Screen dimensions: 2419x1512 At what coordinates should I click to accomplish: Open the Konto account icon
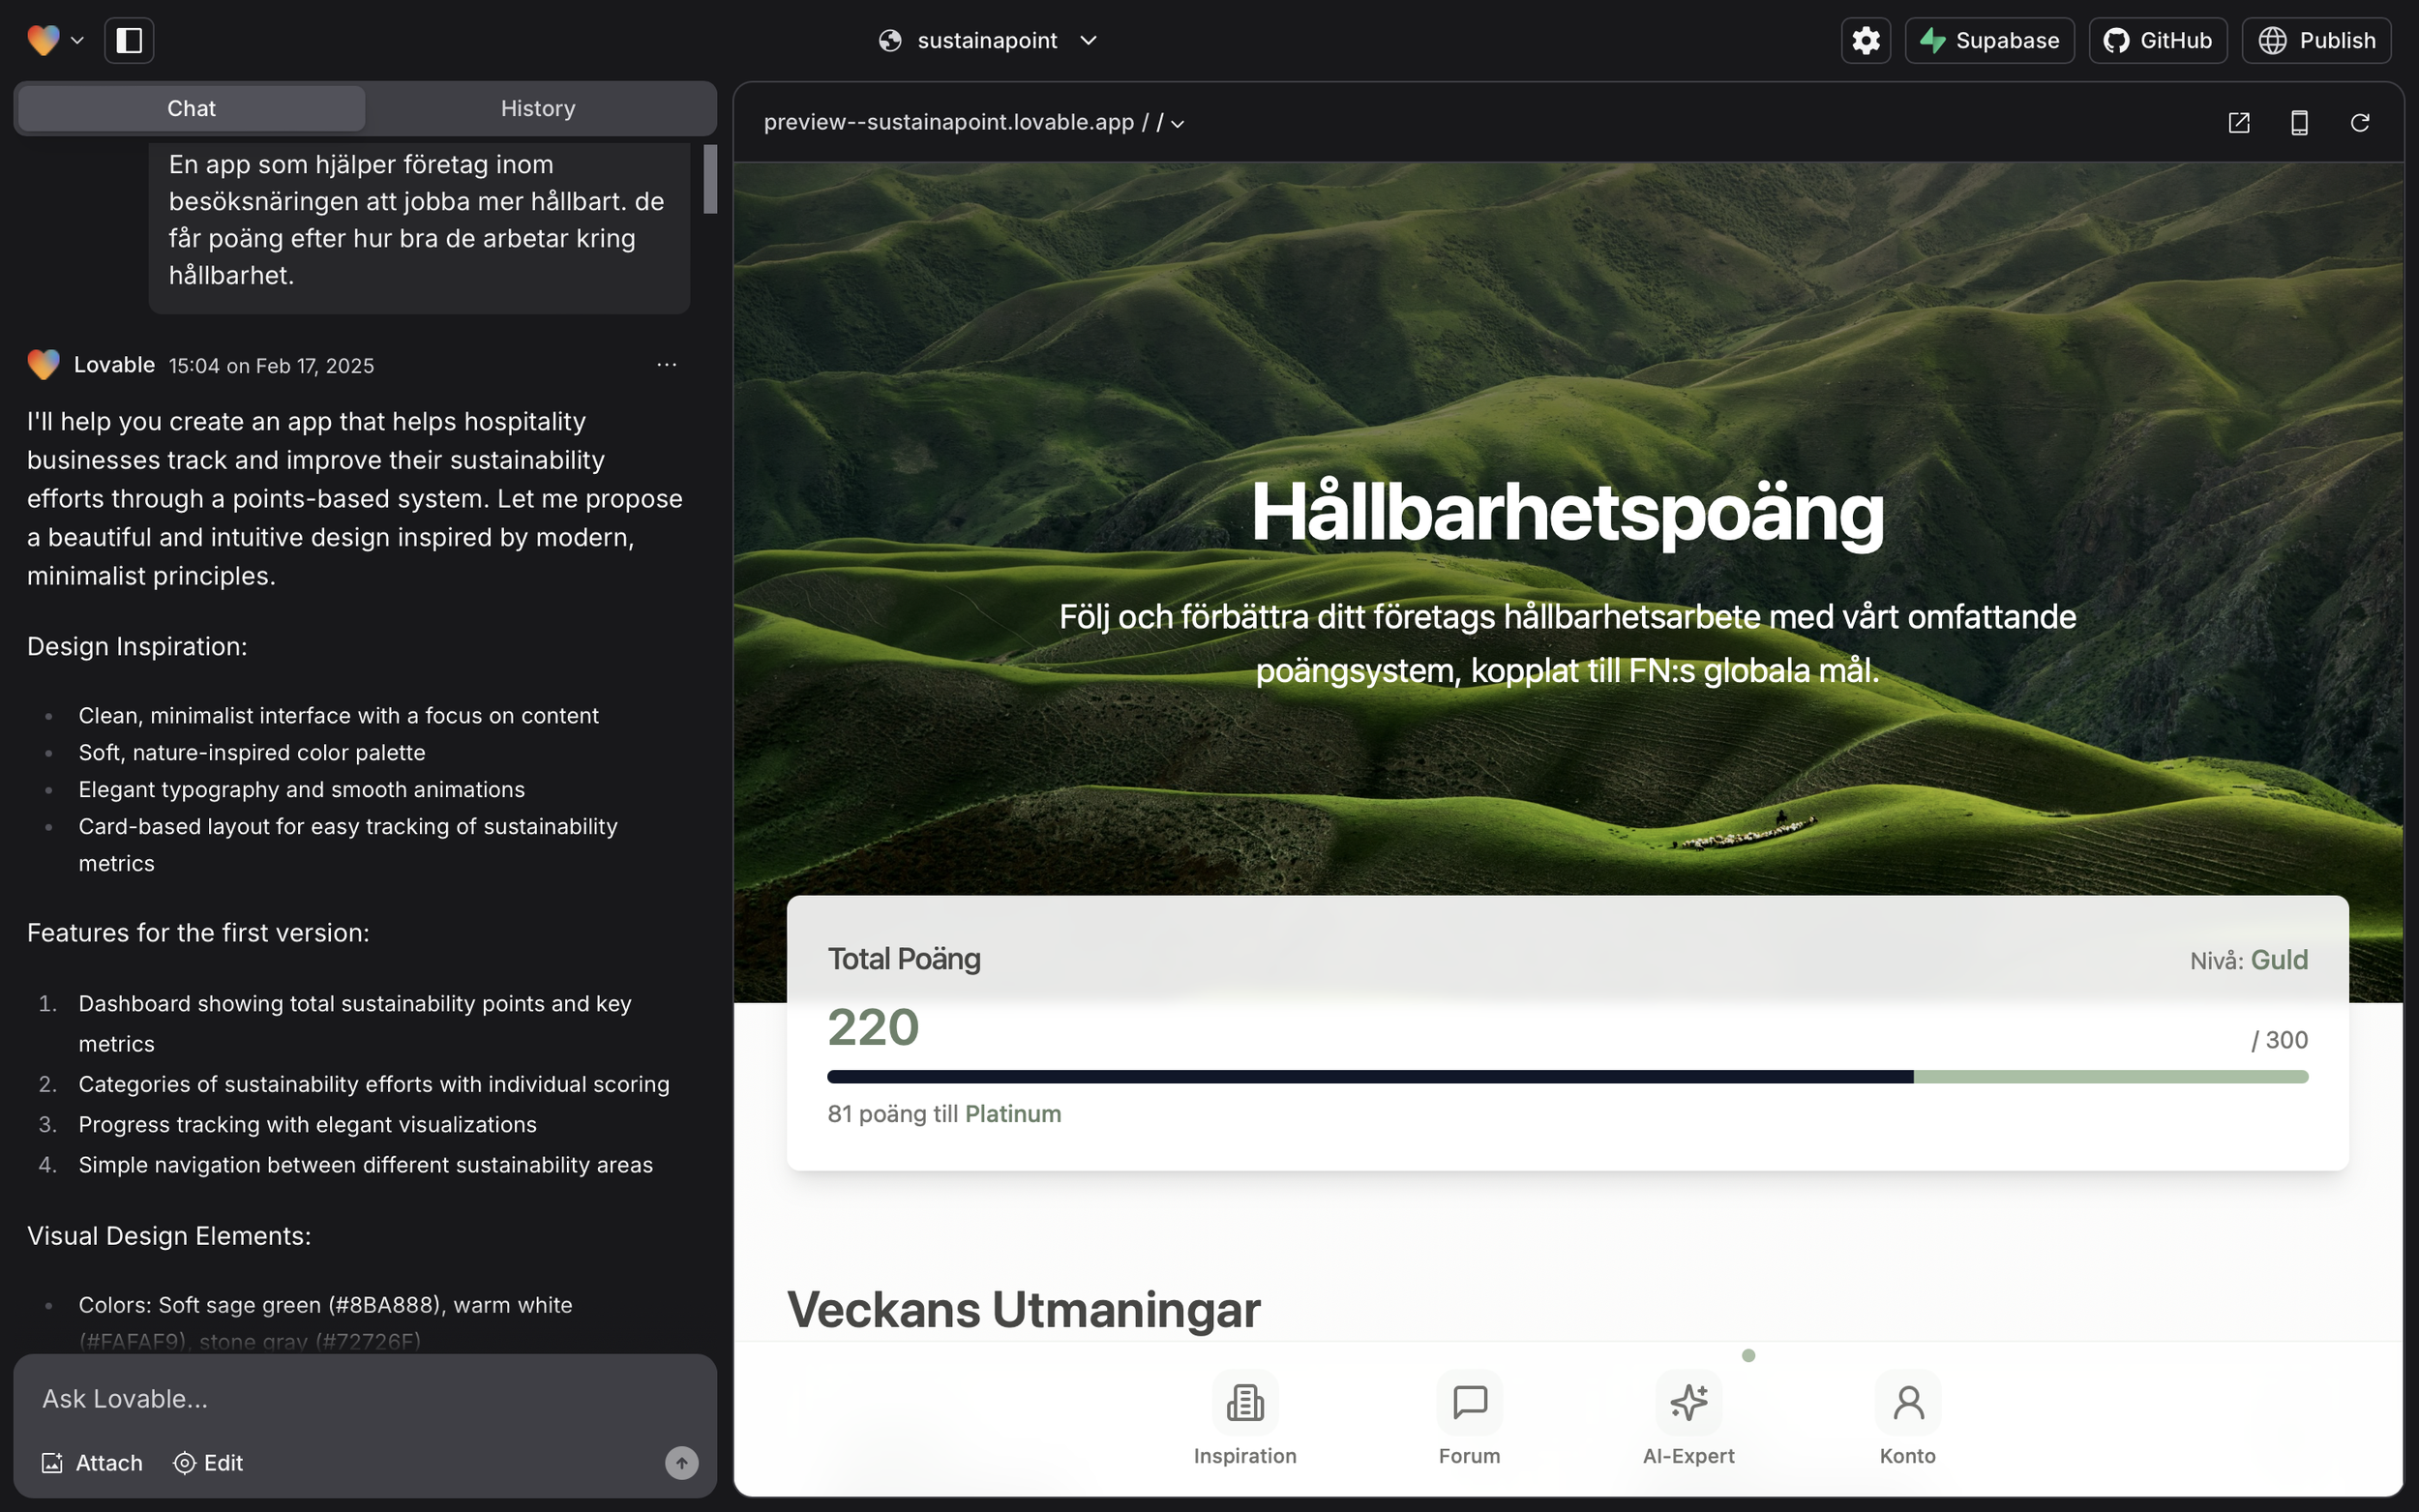point(1906,1404)
